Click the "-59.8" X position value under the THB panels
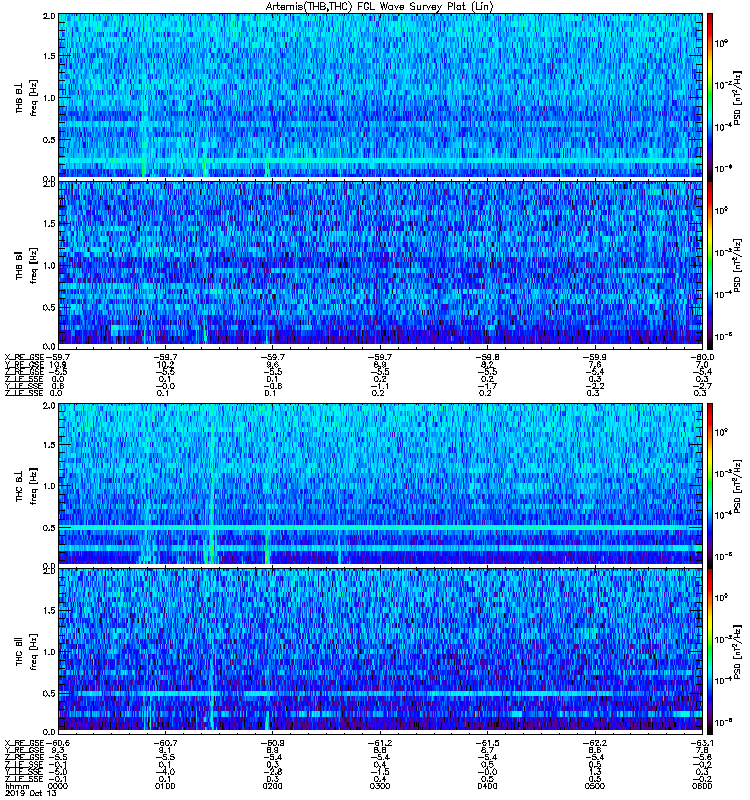750x800 pixels. [487, 357]
